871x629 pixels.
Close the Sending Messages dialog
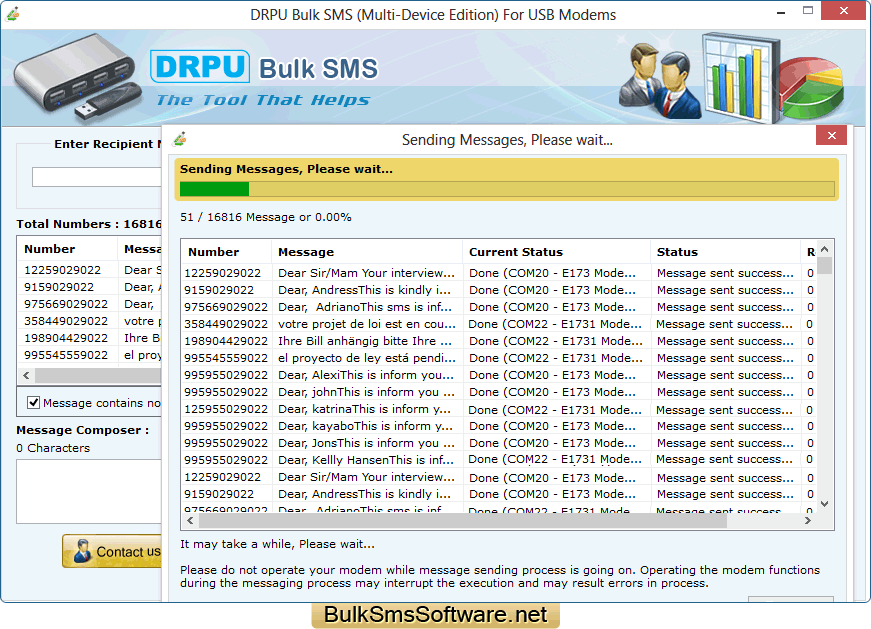[831, 136]
